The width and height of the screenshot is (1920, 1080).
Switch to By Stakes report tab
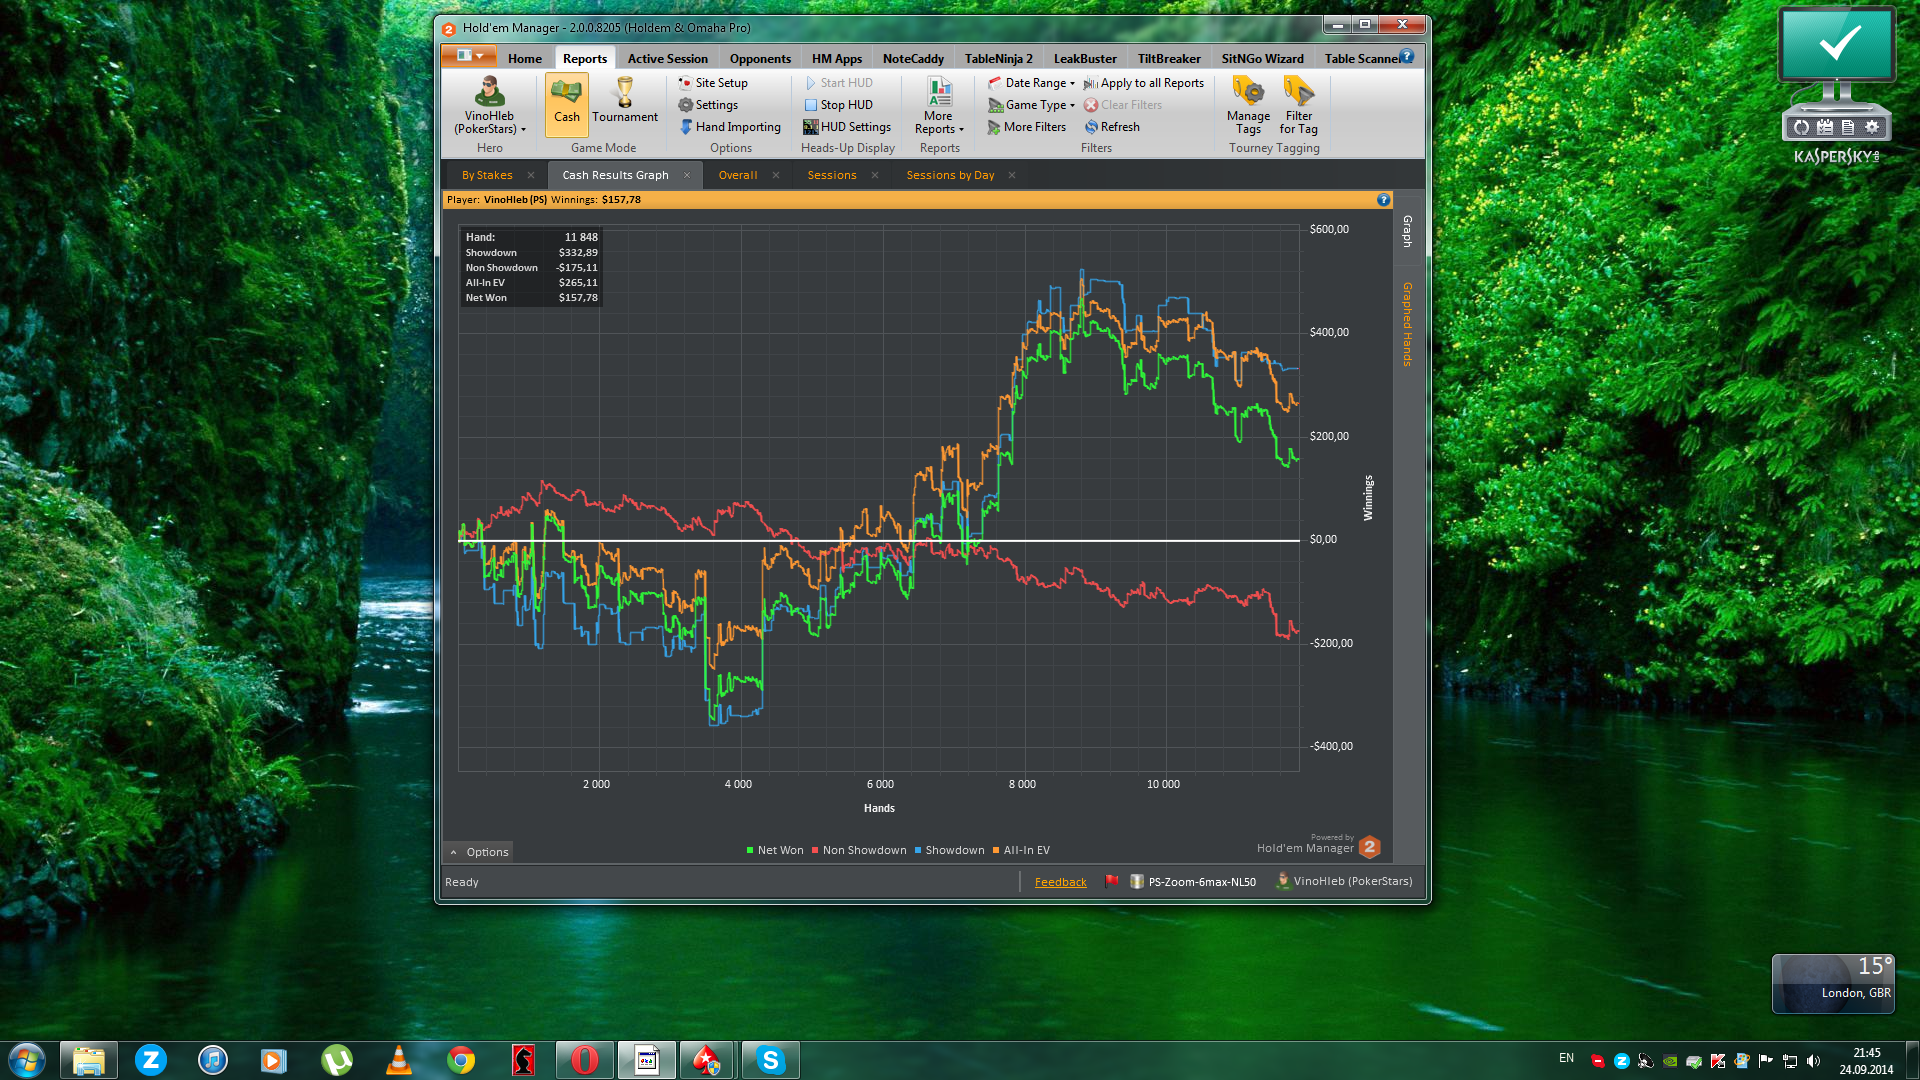[487, 175]
